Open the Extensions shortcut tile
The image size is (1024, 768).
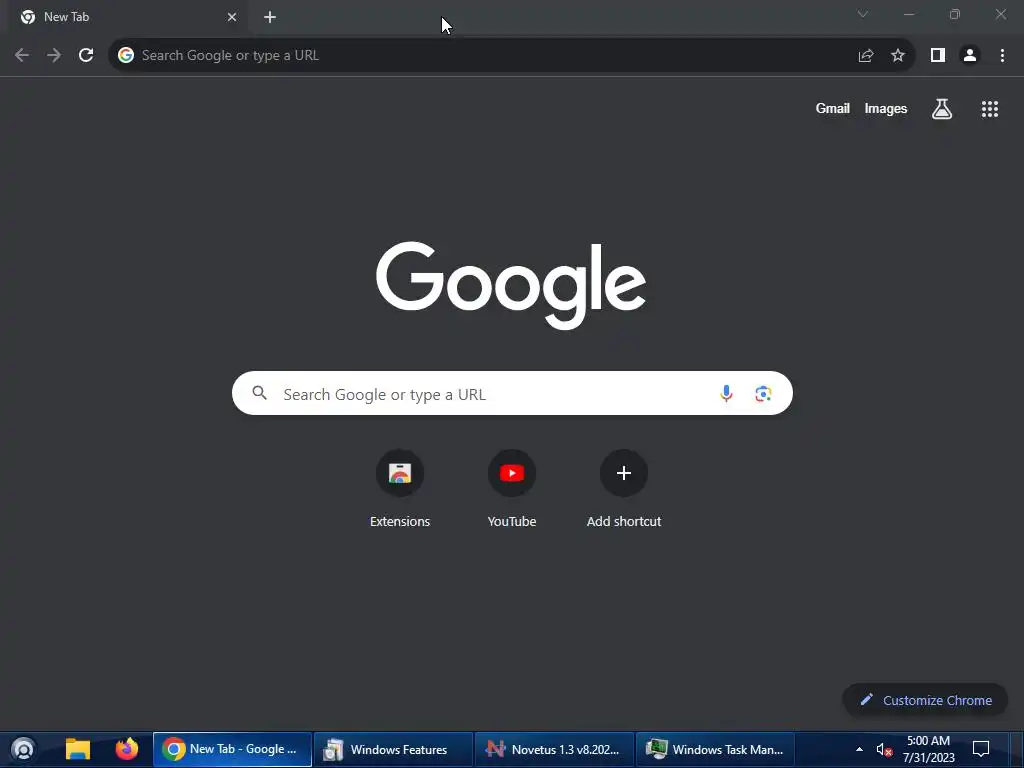click(x=400, y=488)
